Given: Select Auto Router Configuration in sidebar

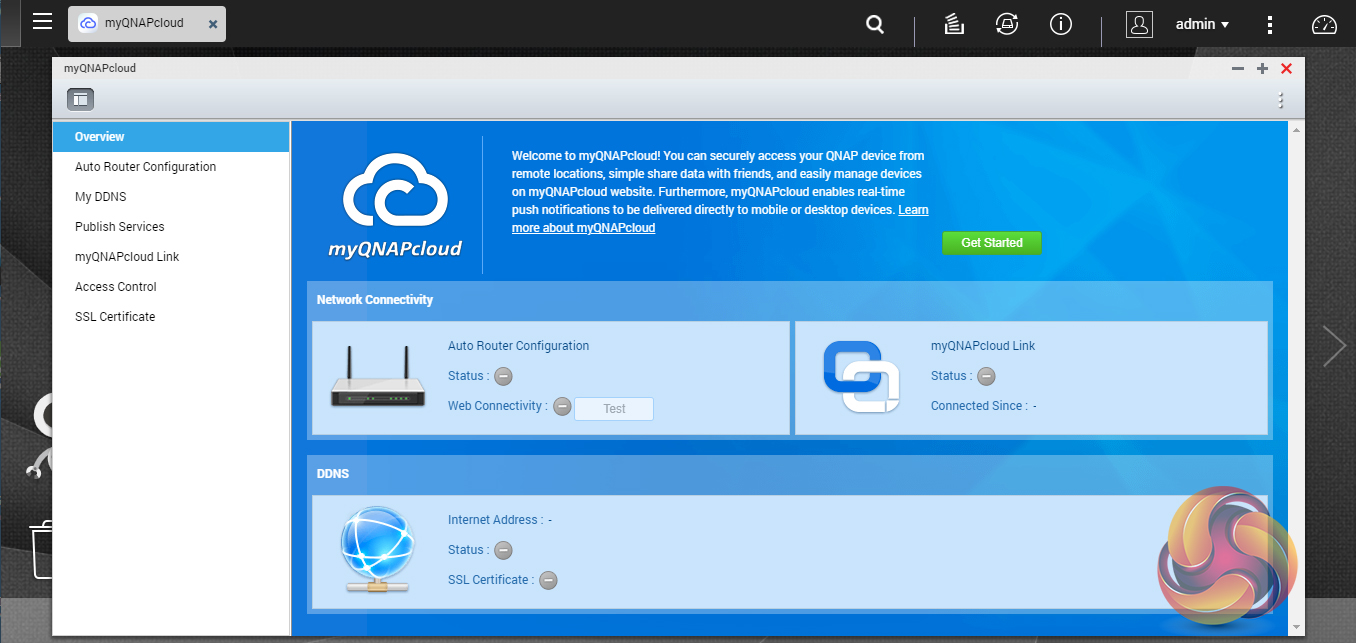Looking at the screenshot, I should 145,167.
